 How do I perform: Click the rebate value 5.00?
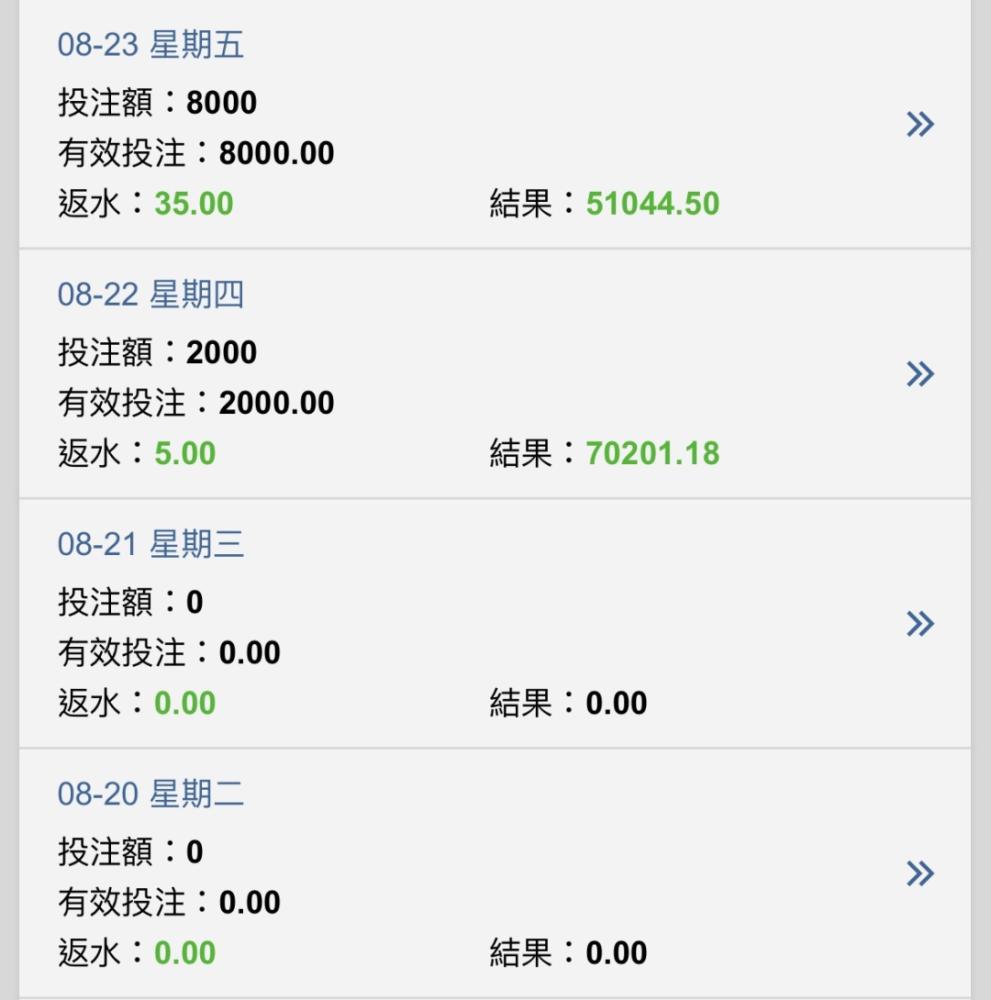pyautogui.click(x=185, y=453)
